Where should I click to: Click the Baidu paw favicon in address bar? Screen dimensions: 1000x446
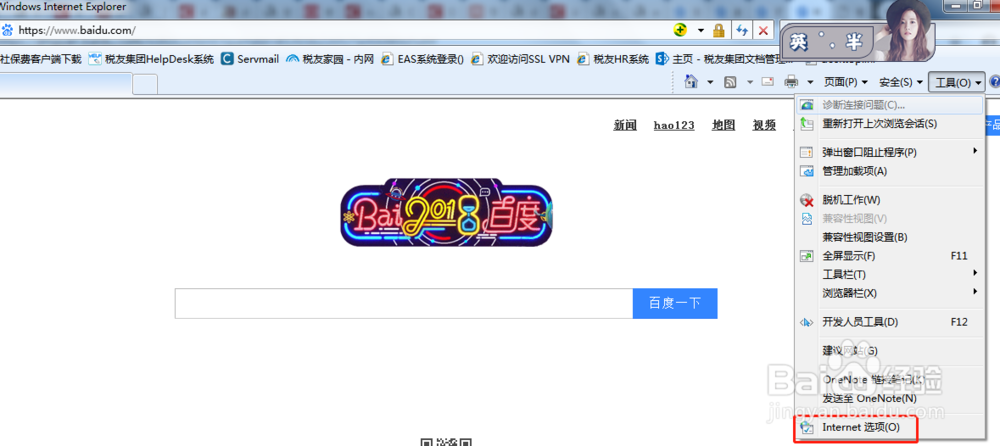tap(8, 30)
